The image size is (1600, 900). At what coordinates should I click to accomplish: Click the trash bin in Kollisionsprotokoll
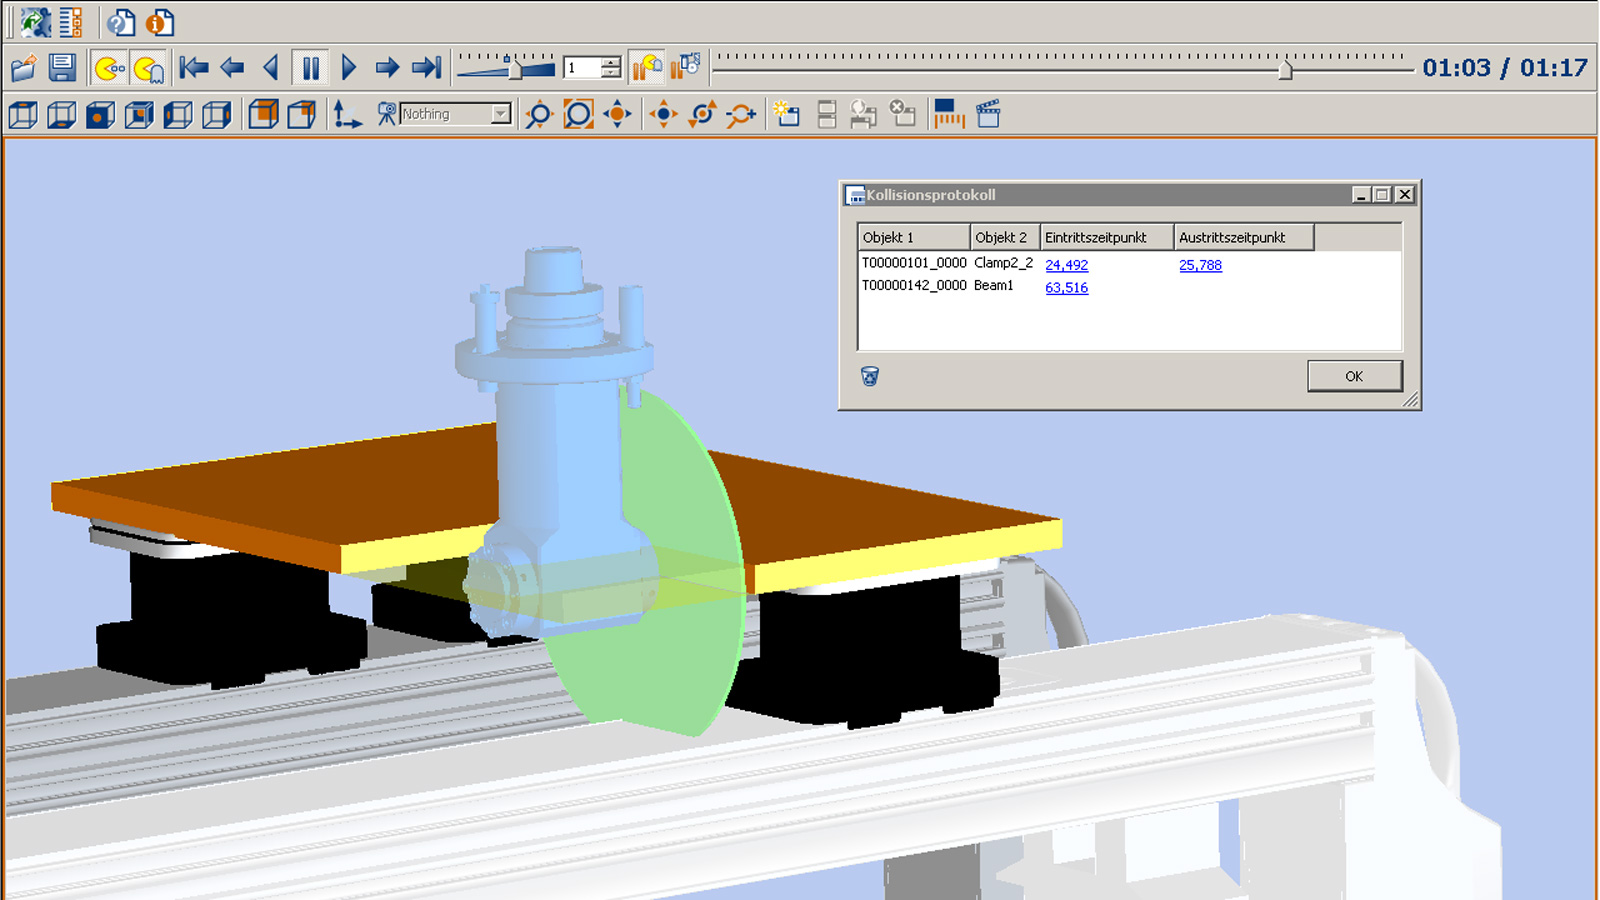click(870, 376)
